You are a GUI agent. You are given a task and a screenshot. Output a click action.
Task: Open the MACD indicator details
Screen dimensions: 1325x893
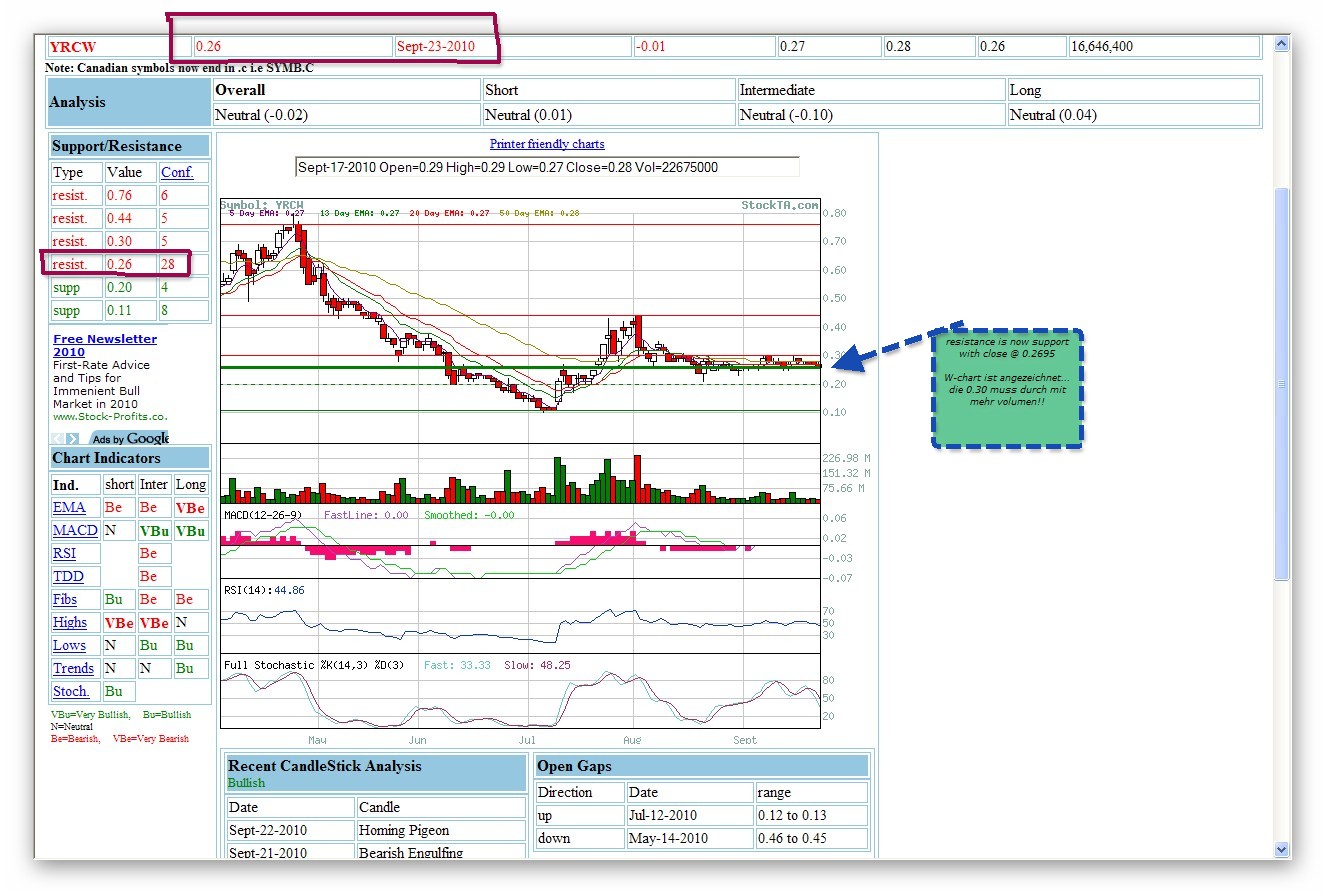click(x=74, y=530)
